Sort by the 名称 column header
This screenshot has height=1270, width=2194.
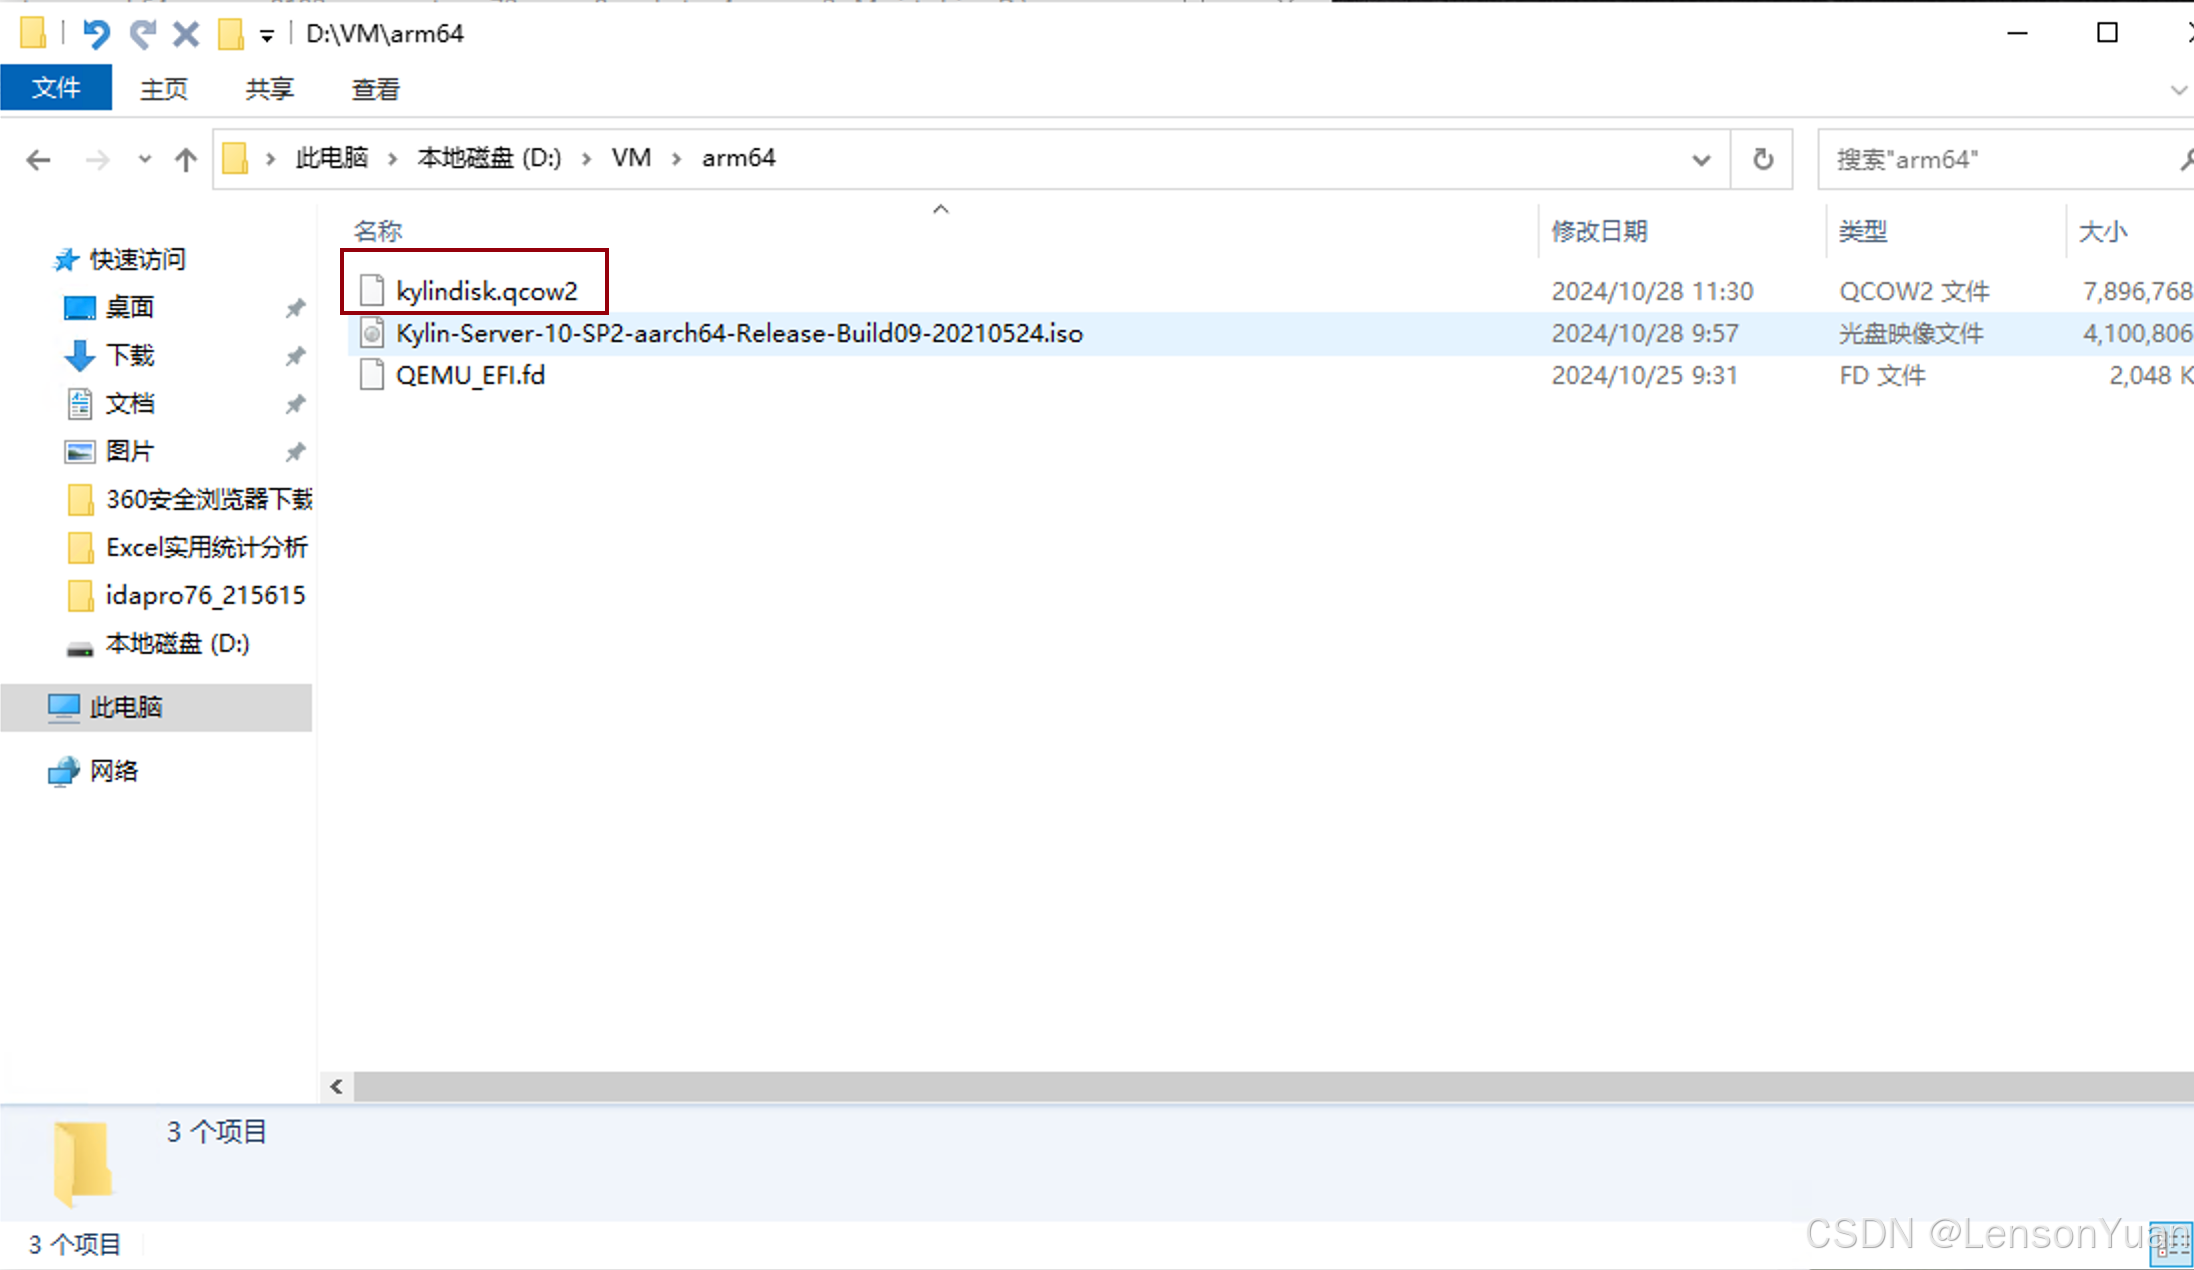pos(378,231)
